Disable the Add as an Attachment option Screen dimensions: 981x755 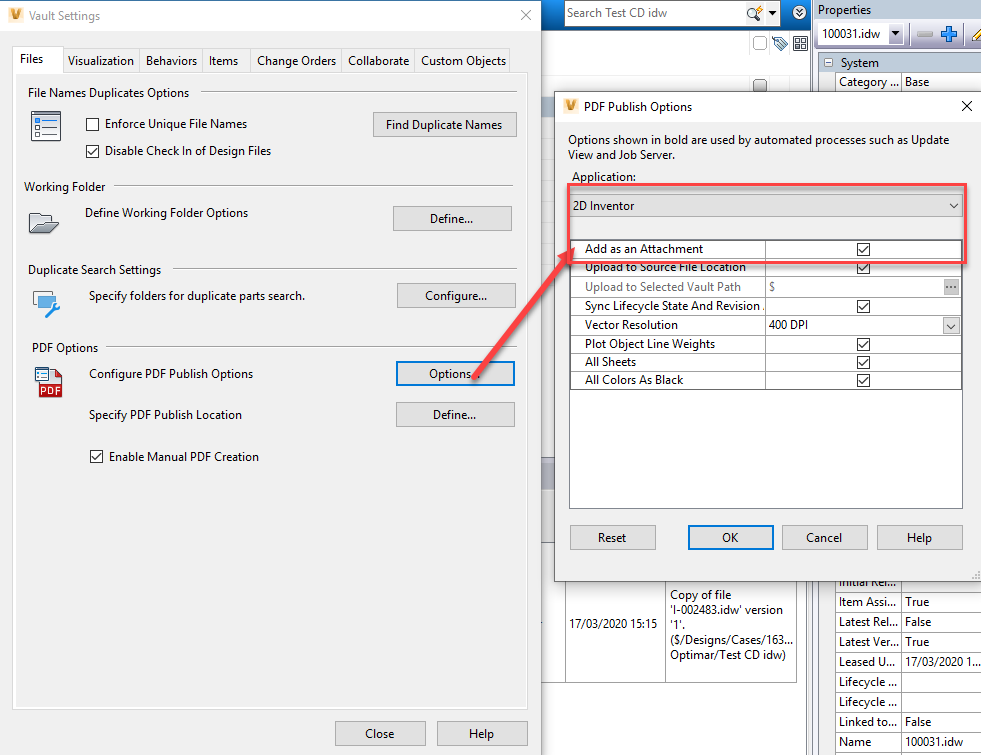862,249
